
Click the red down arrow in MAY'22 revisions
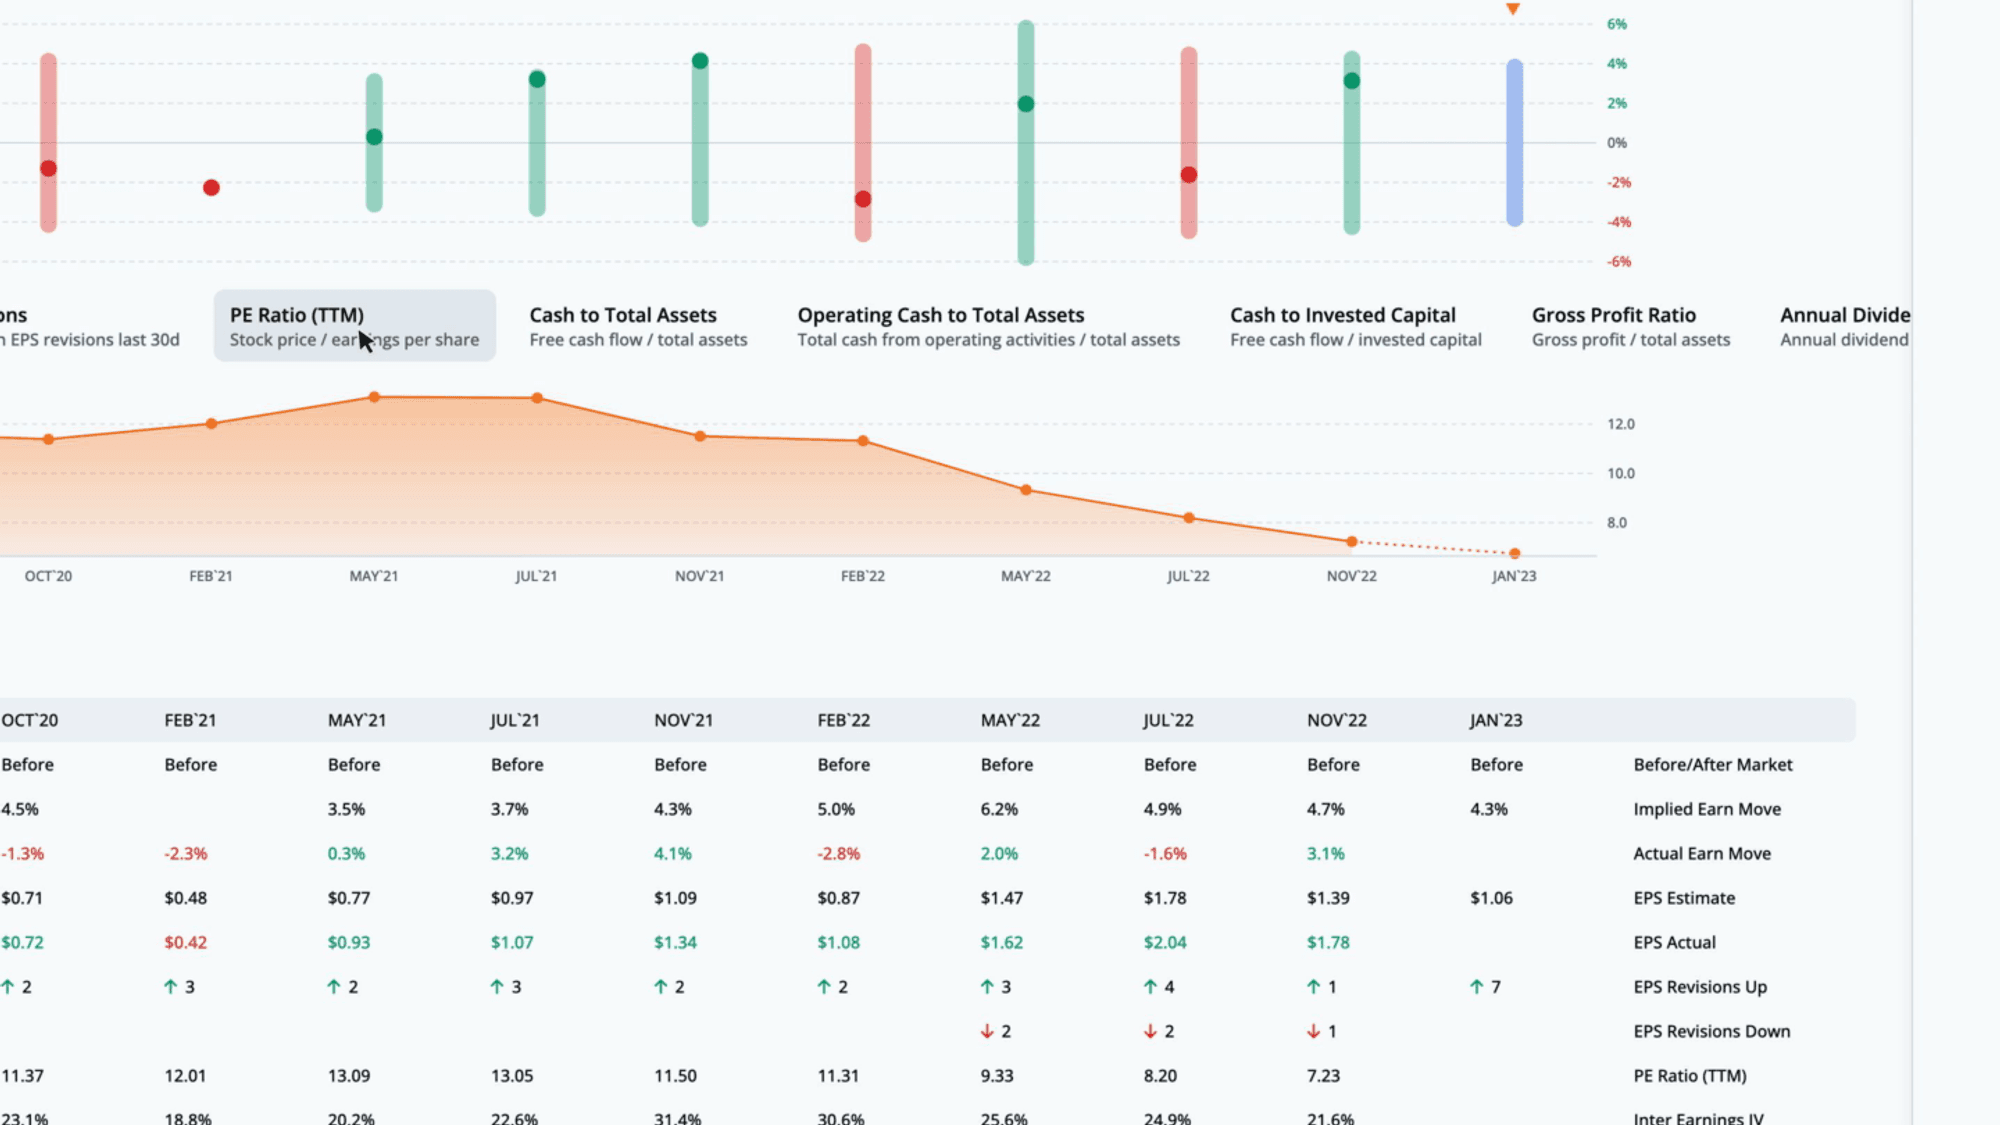(x=987, y=1031)
